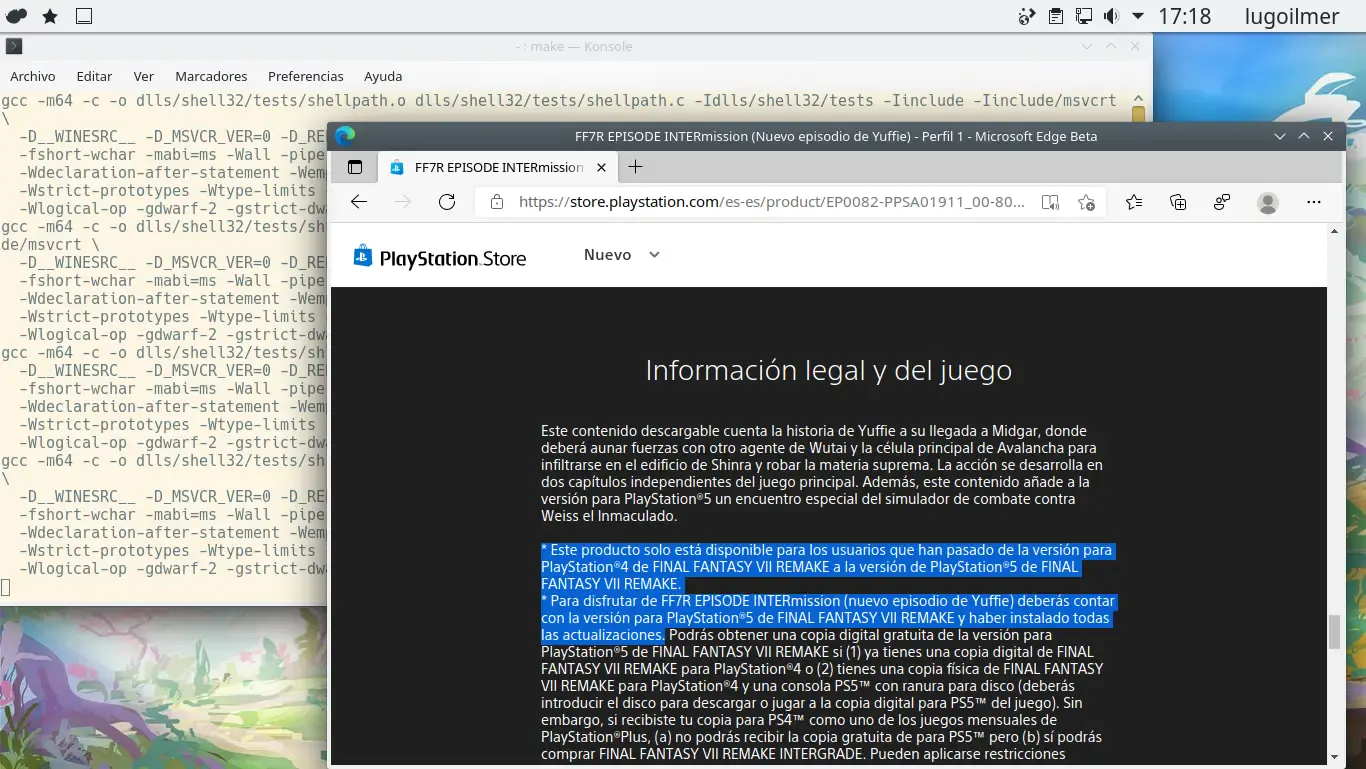Reload the PlayStation Store page
Image resolution: width=1366 pixels, height=769 pixels.
click(447, 202)
